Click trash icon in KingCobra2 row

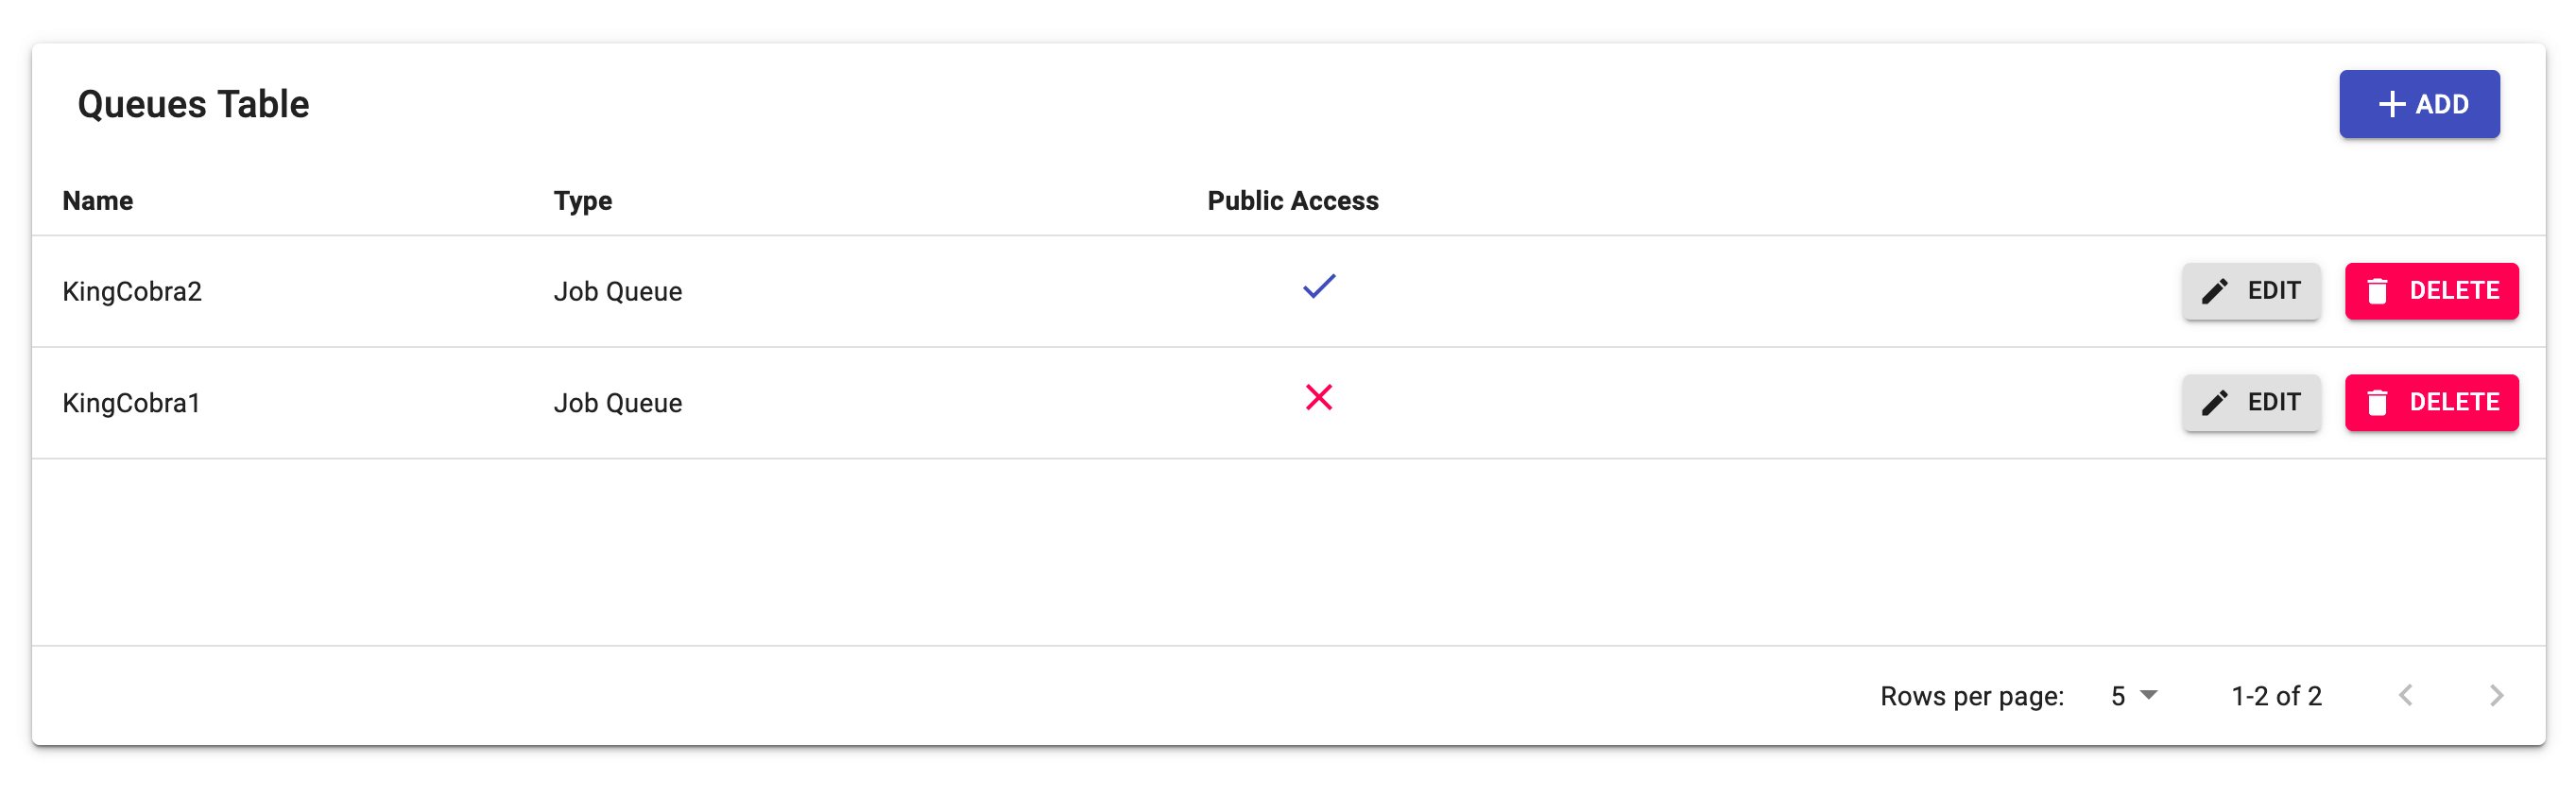pos(2377,291)
